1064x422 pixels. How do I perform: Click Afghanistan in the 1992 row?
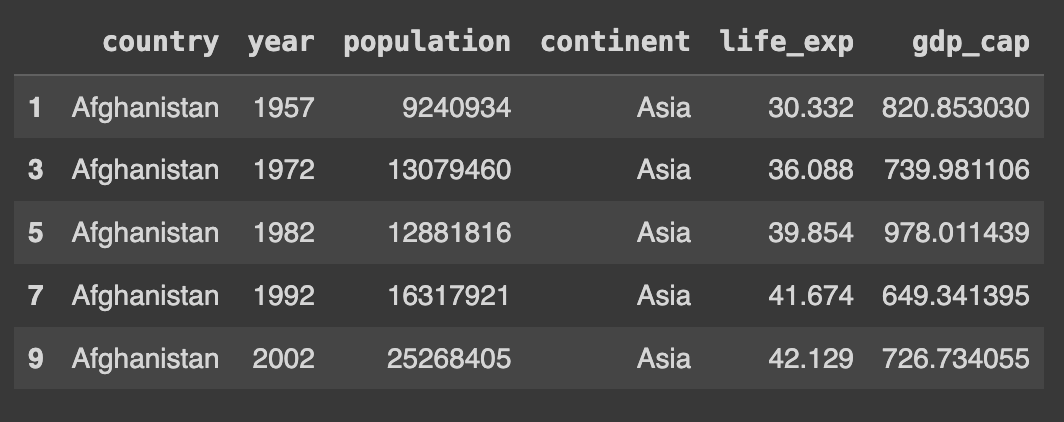(145, 296)
